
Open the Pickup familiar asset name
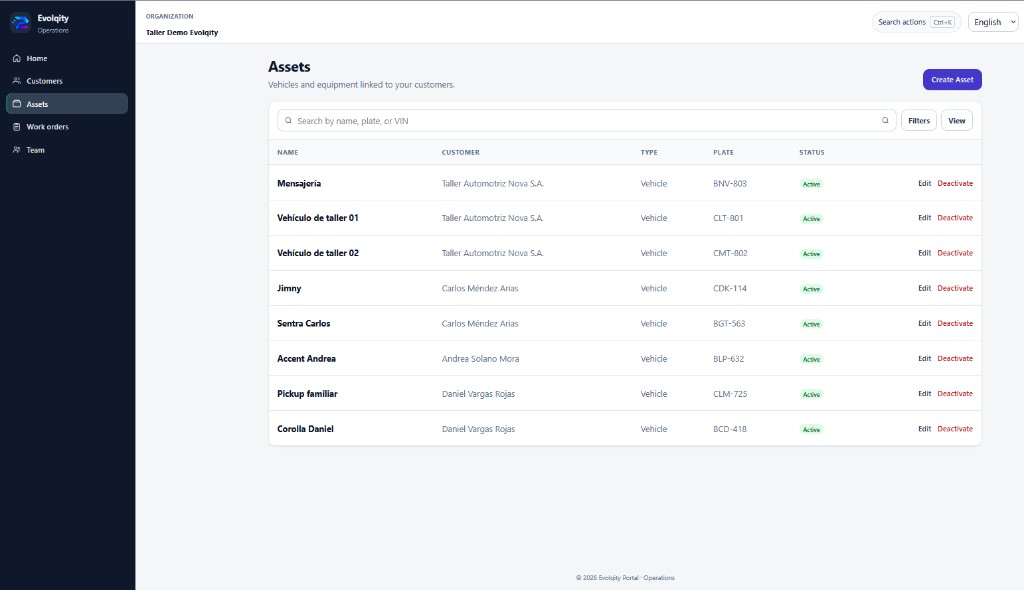pyautogui.click(x=307, y=393)
